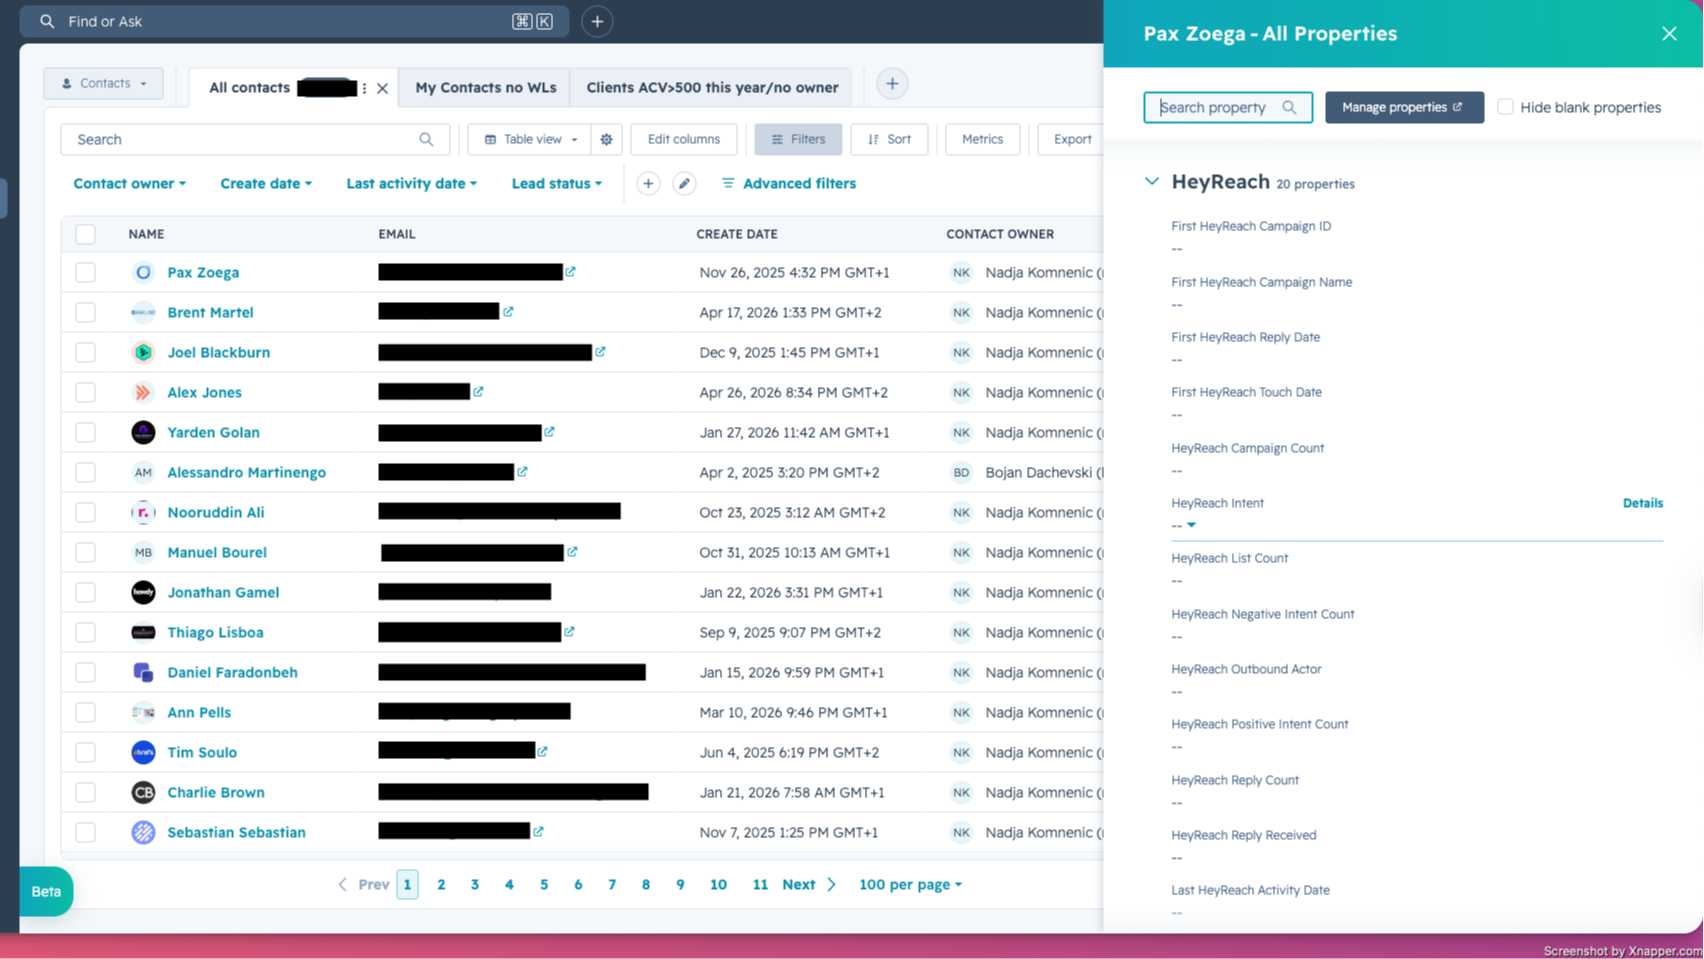
Task: Click the Edit columns button
Action: [684, 139]
